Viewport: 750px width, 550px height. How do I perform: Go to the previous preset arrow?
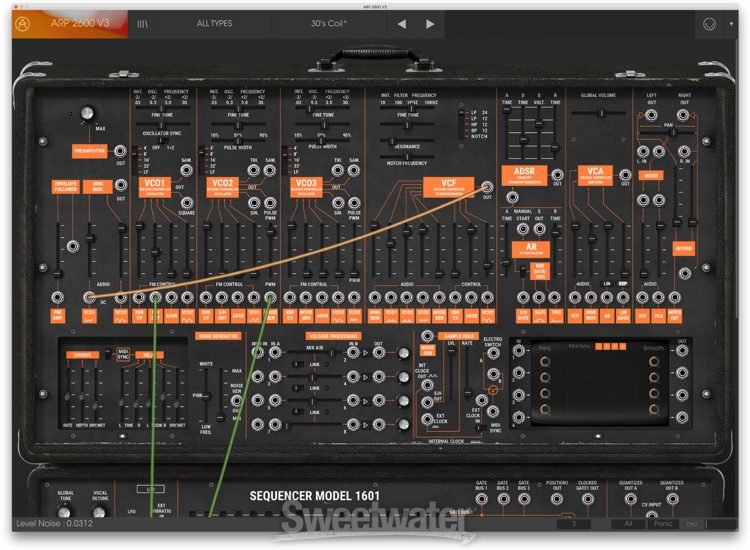click(x=402, y=23)
